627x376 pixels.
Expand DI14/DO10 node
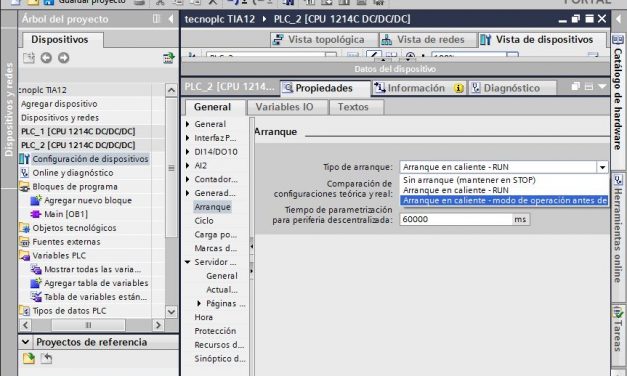188,152
